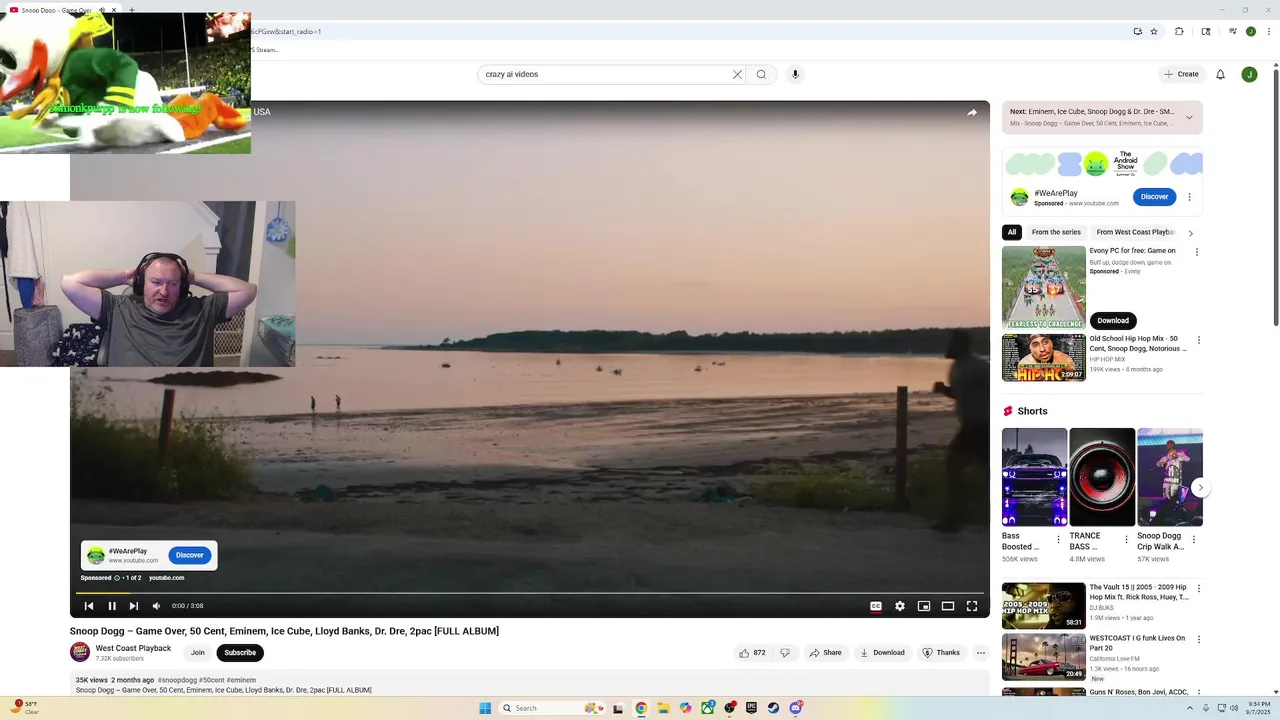The image size is (1280, 720).
Task: Subscribe to West Coast Playback
Action: click(240, 653)
